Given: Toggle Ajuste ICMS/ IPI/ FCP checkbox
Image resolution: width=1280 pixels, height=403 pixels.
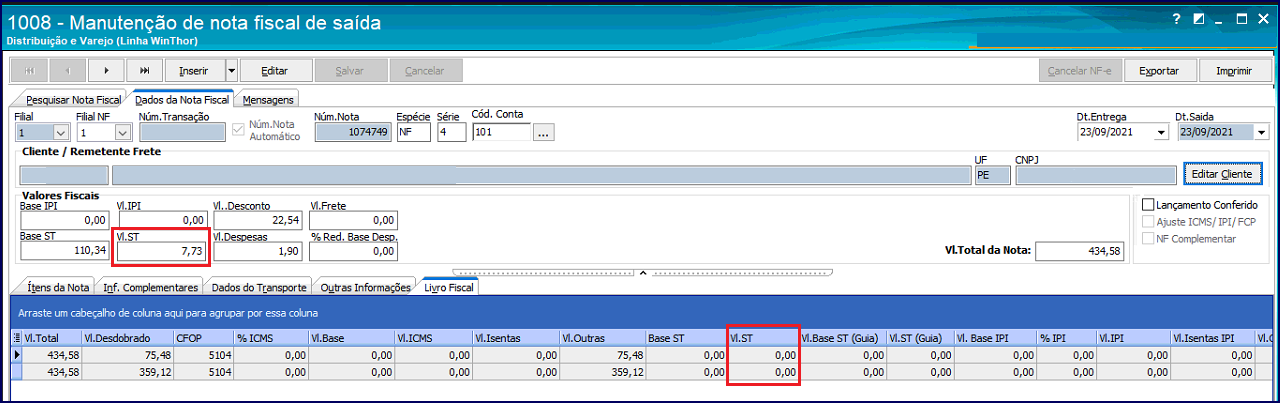Looking at the screenshot, I should (1147, 222).
